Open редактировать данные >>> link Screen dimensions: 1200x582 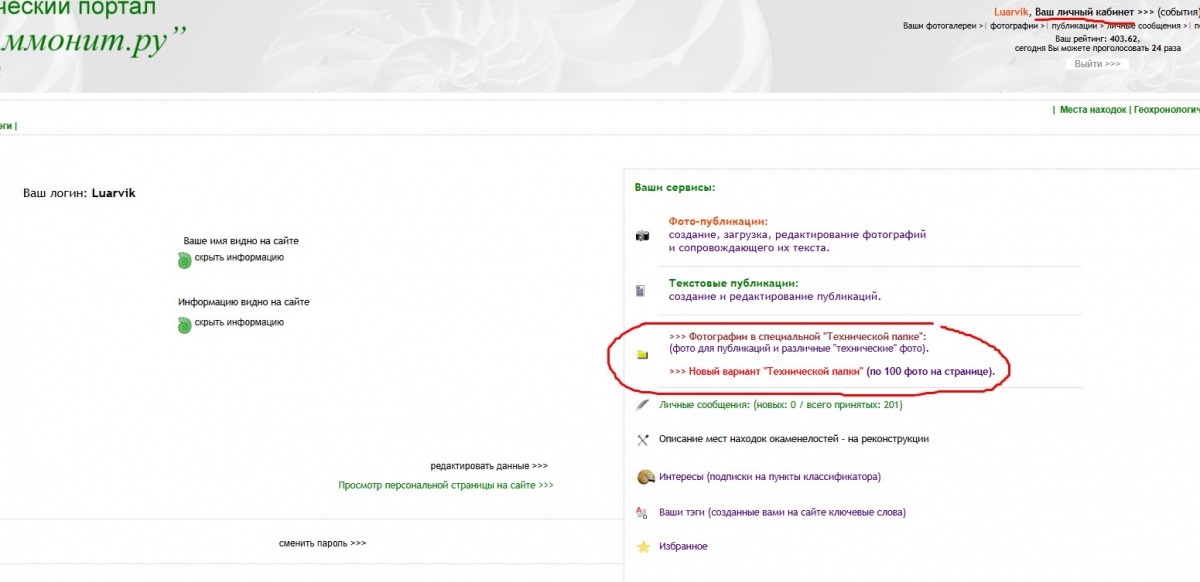[x=489, y=466]
